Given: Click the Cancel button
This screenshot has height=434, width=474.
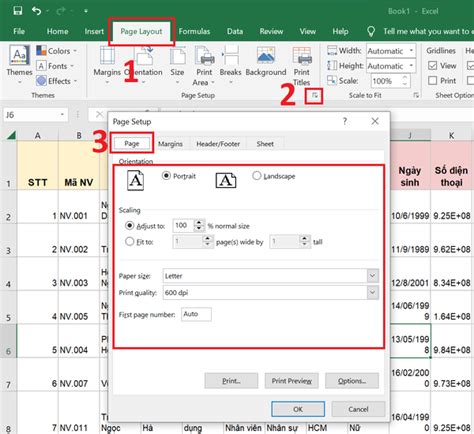Looking at the screenshot, I should point(358,409).
